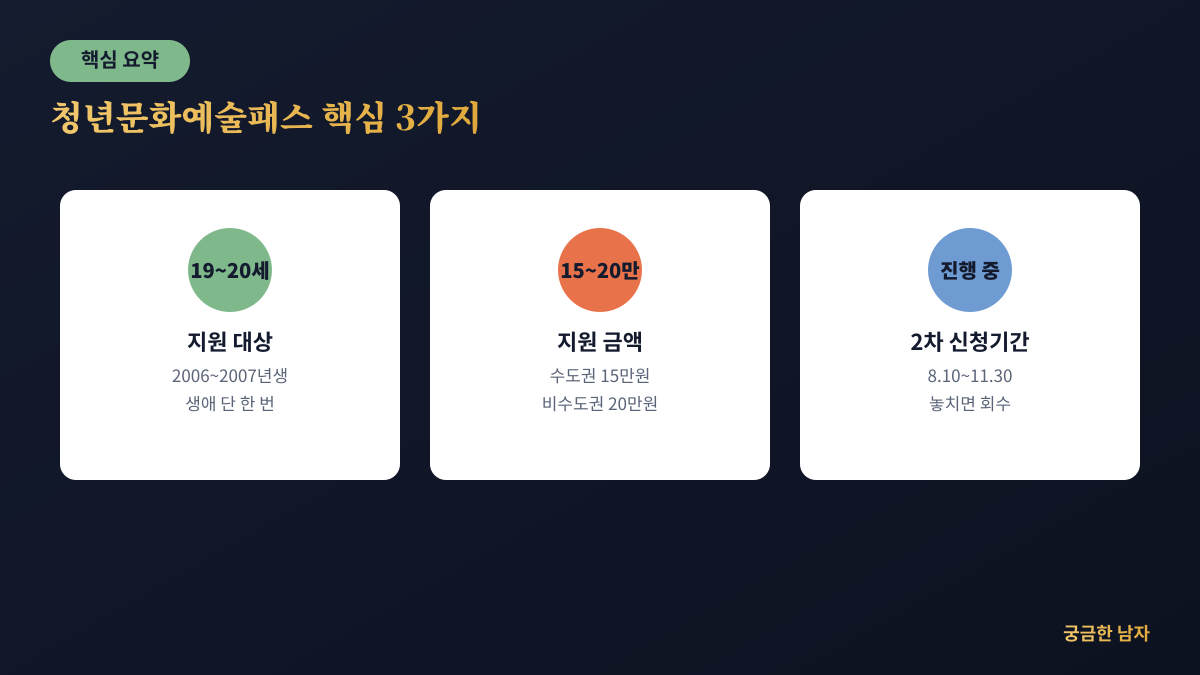Screen dimensions: 1200x675
Task: Click the blue 진행 중 circle badge
Action: 970,270
